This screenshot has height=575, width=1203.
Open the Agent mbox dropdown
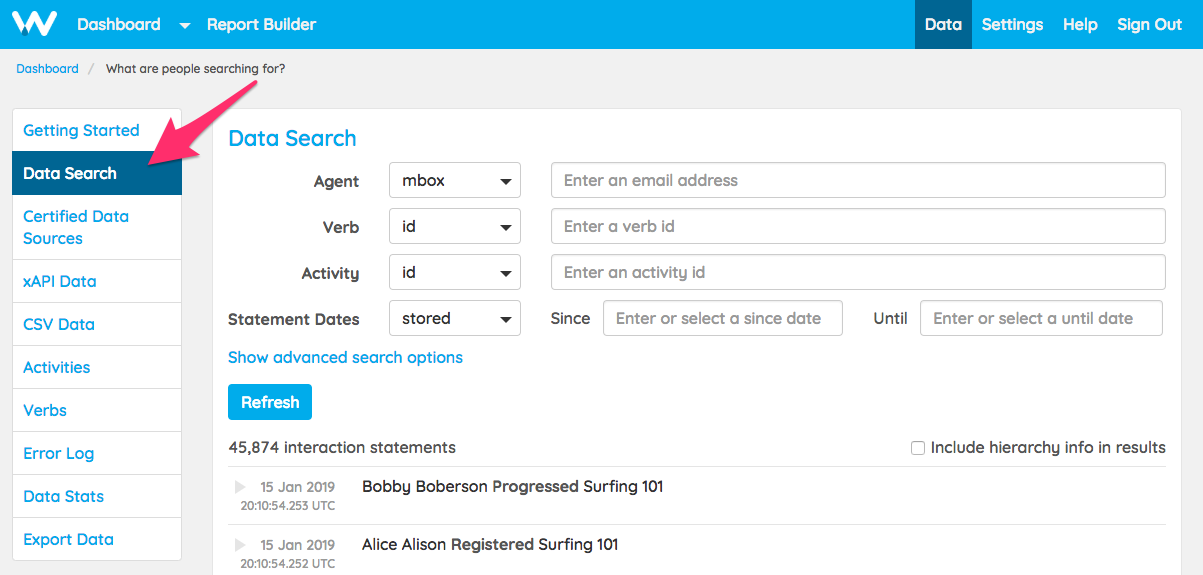click(455, 181)
